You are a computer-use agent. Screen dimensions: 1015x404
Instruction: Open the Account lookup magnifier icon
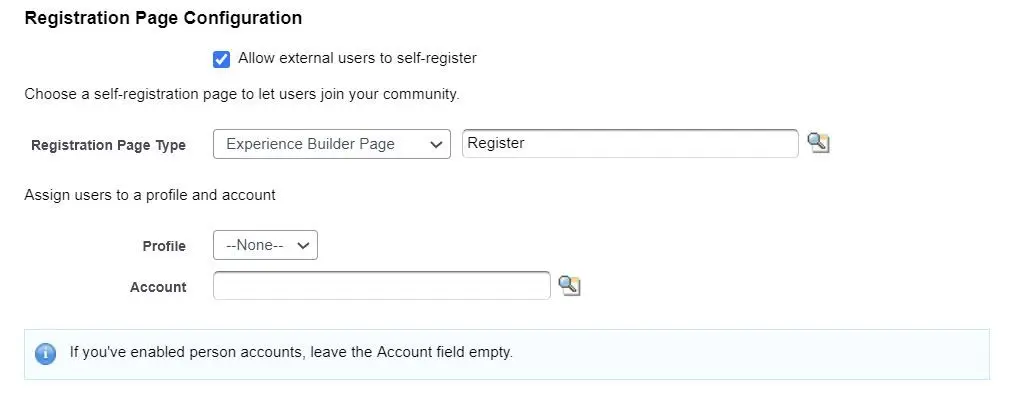click(569, 286)
